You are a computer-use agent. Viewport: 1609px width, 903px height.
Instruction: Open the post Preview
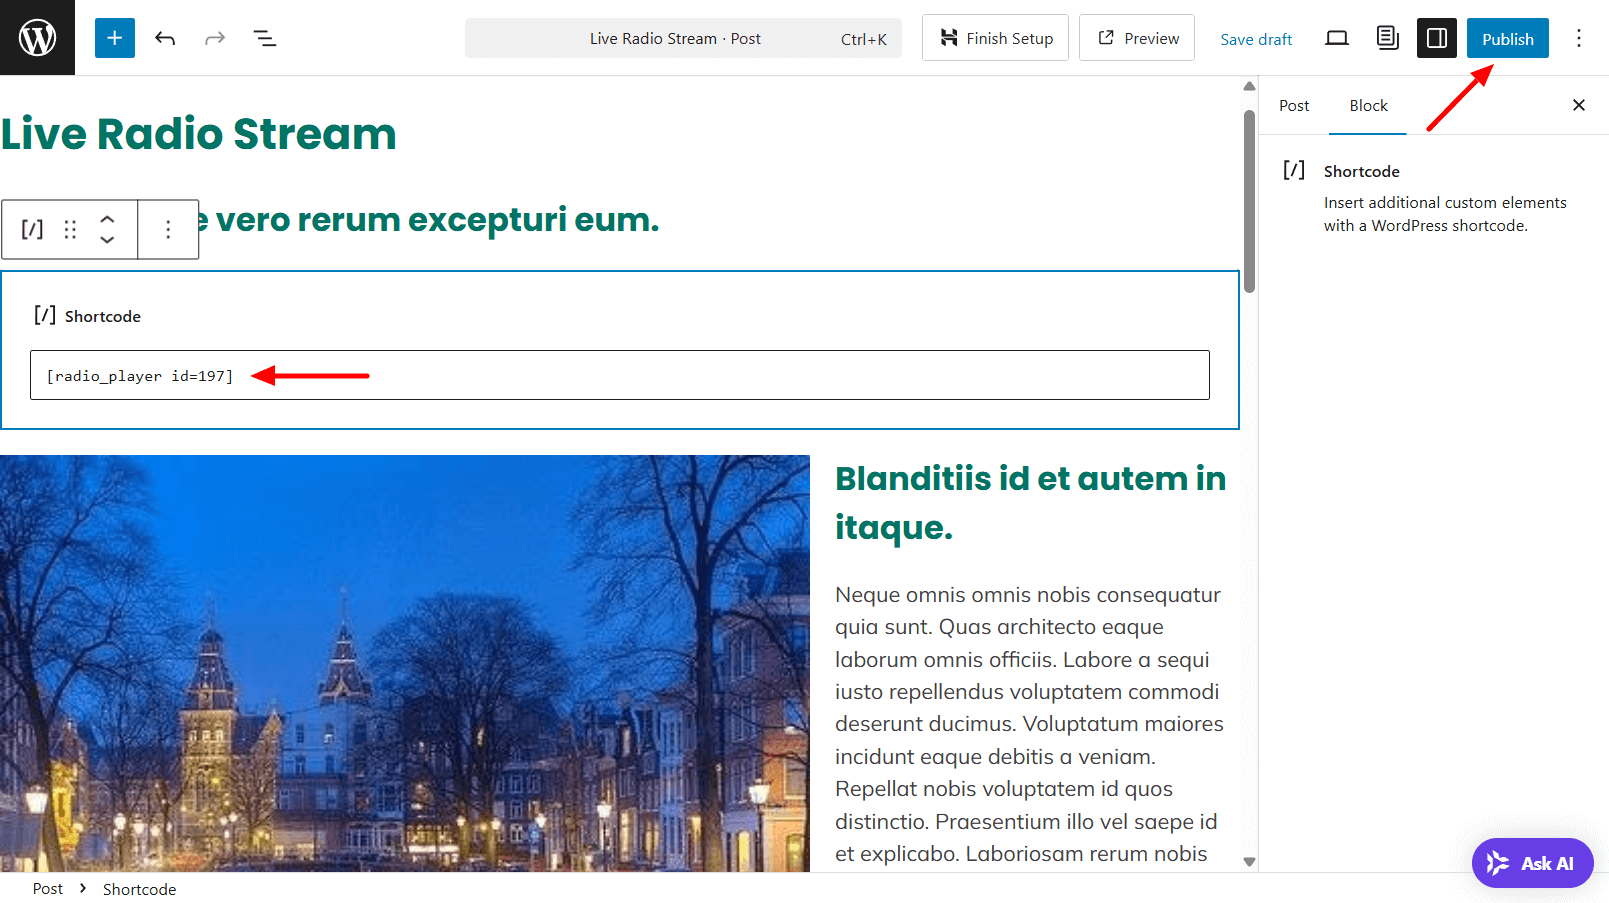click(x=1137, y=38)
